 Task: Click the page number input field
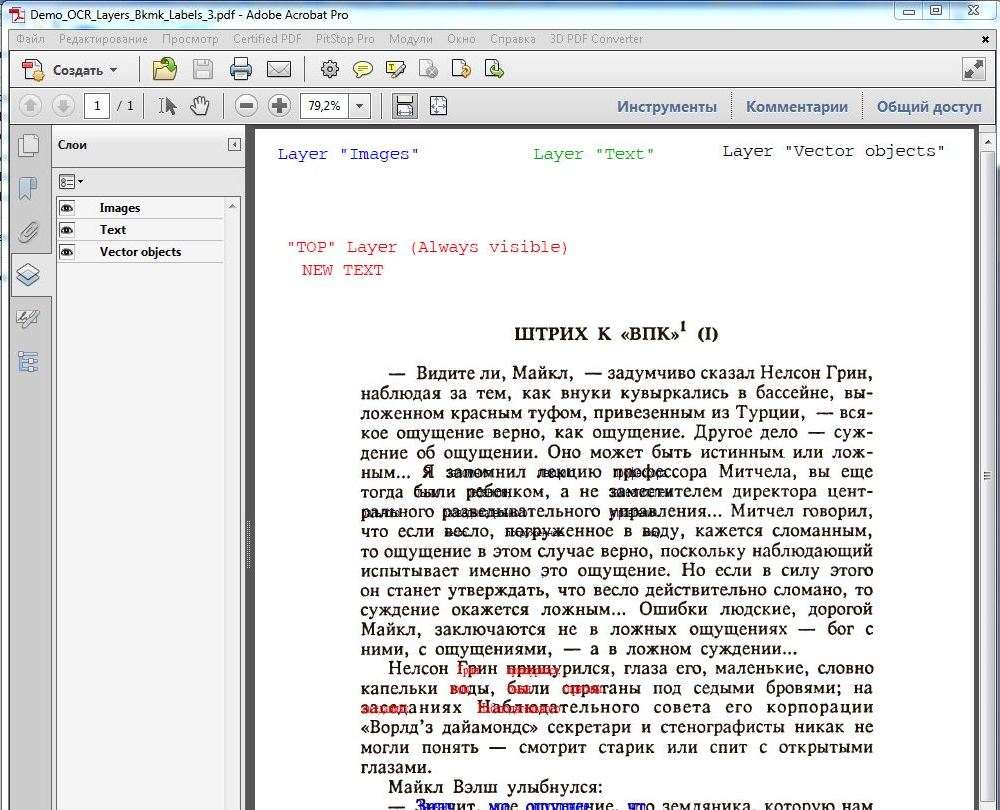coord(97,106)
